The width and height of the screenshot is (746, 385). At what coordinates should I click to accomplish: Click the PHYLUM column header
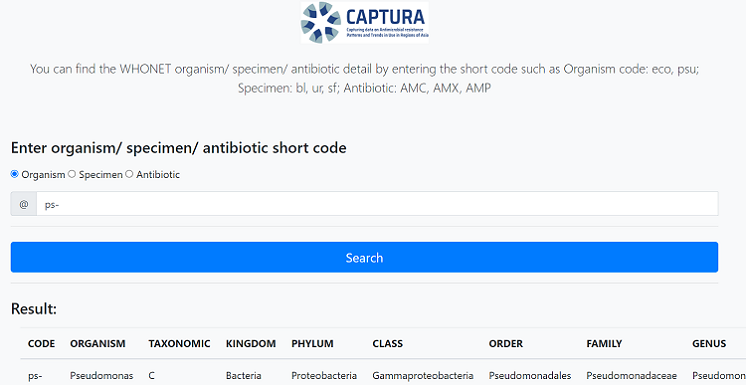pos(312,344)
